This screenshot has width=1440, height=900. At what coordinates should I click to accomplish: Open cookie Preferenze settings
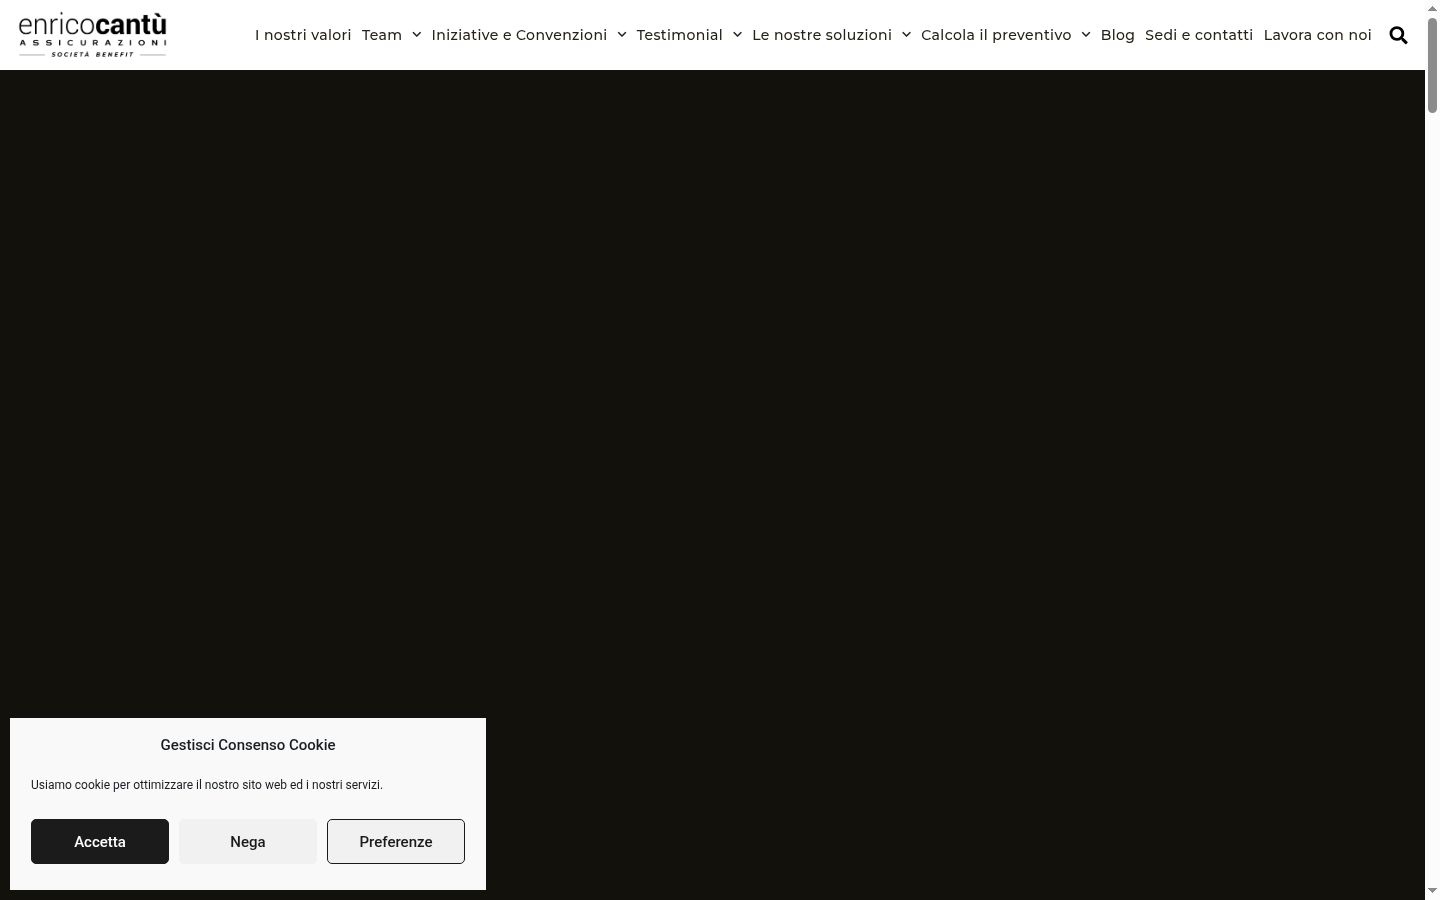[396, 842]
